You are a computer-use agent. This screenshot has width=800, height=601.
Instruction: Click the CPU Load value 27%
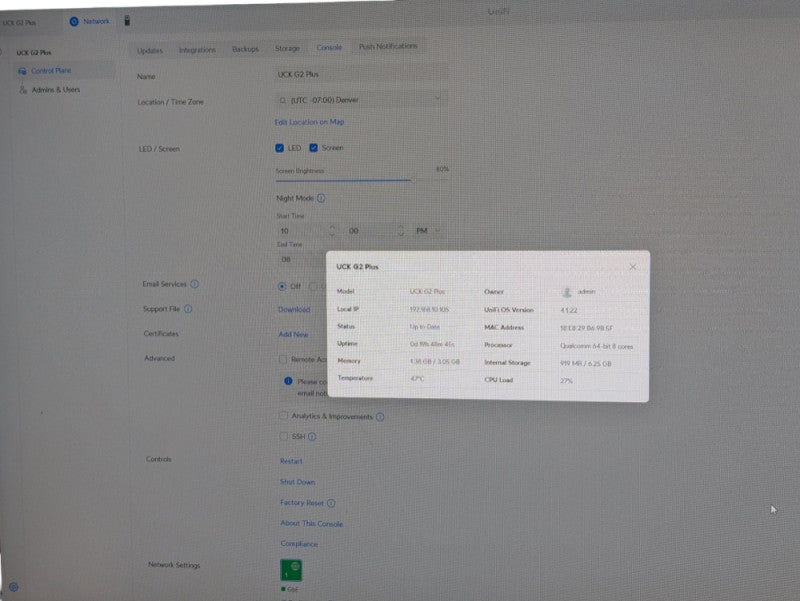(x=566, y=381)
